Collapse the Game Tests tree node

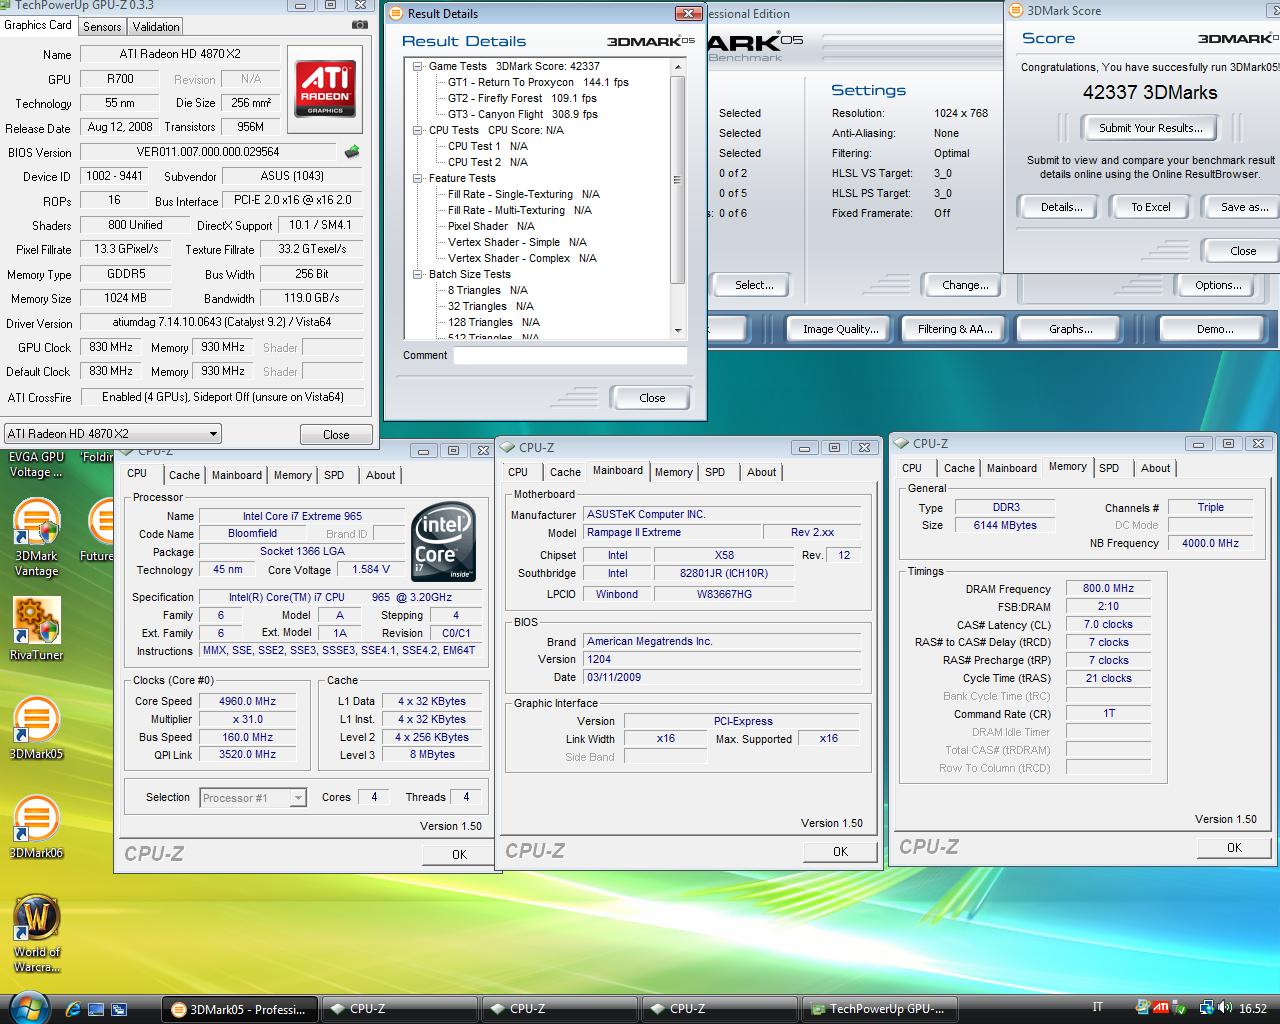418,66
